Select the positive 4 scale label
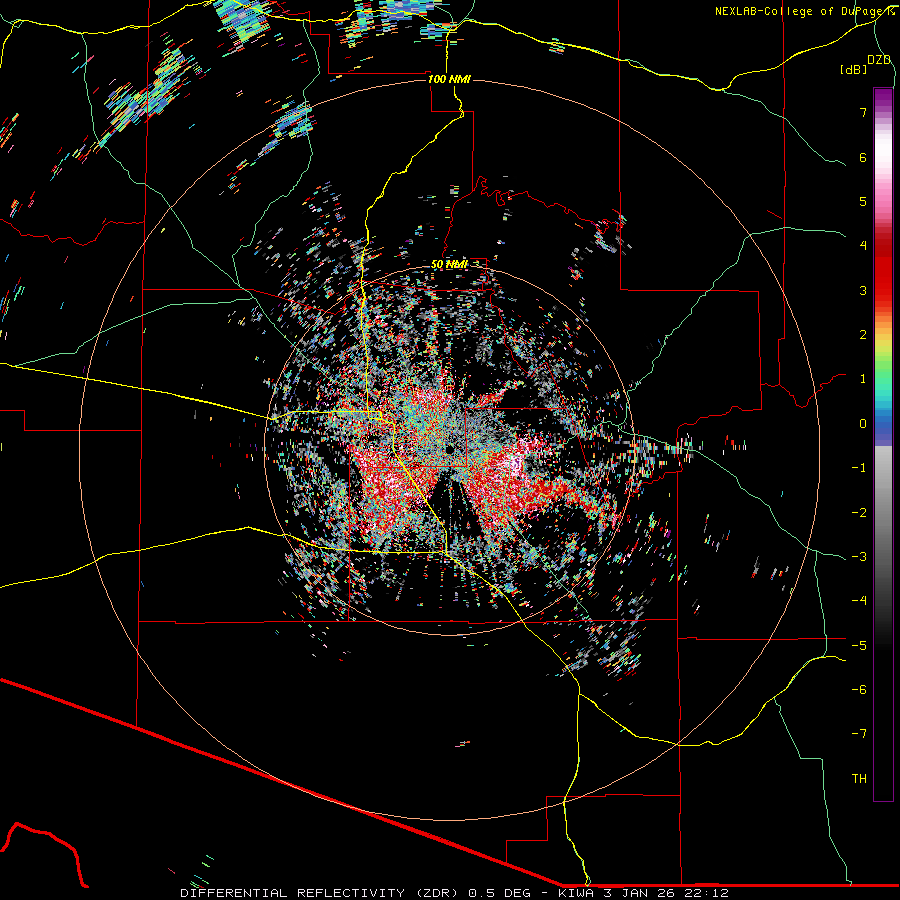 (x=863, y=246)
